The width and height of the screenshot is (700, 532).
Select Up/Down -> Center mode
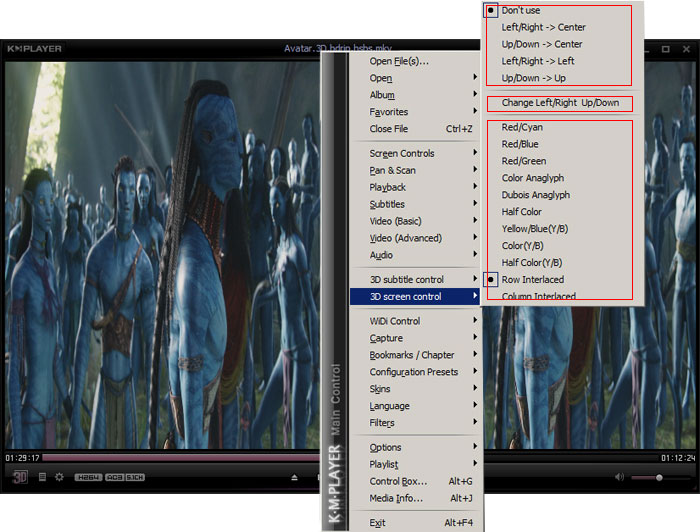click(564, 44)
